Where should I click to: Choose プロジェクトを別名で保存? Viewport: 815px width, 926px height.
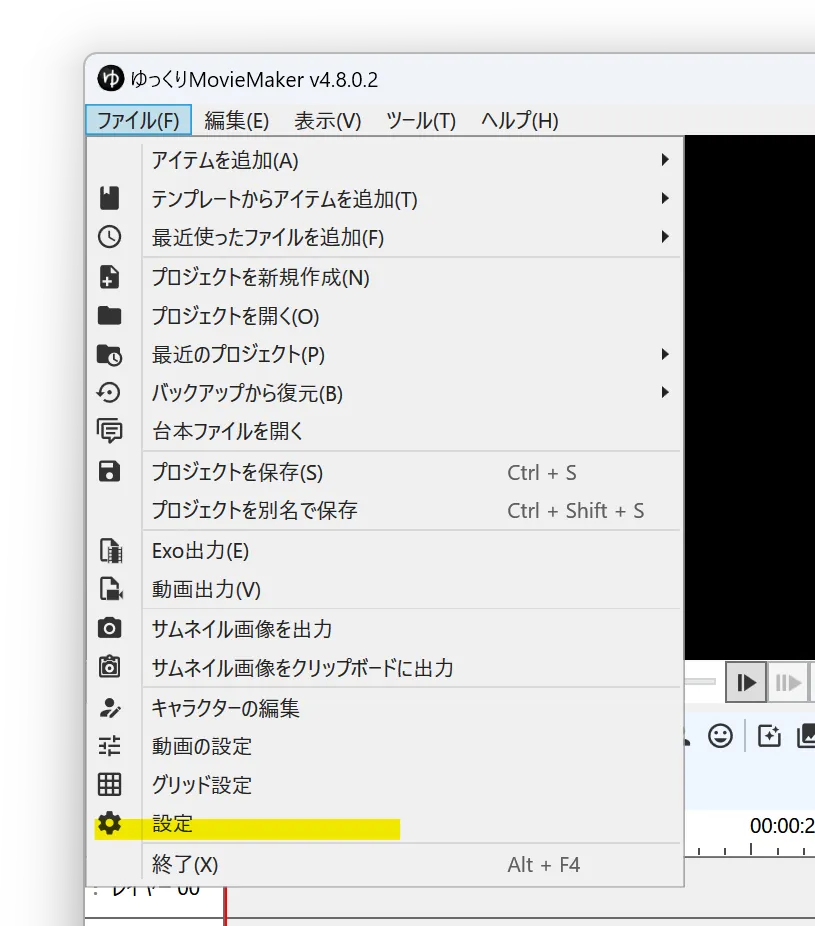385,510
